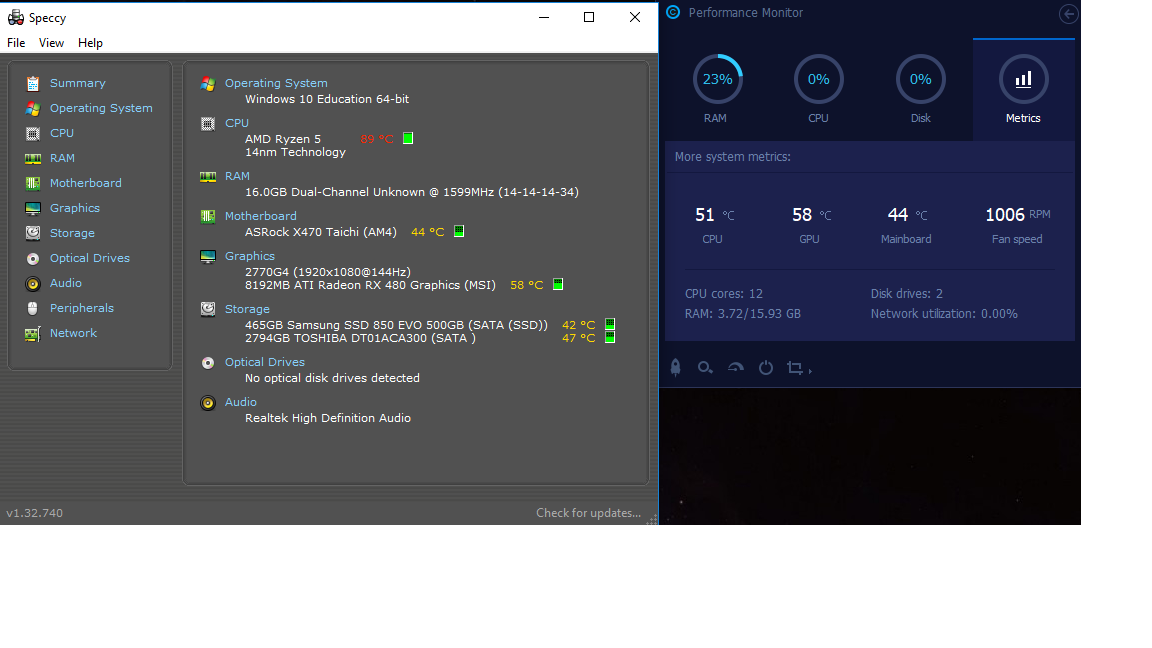Click the RAM 23% gauge in Performance Monitor
Image resolution: width=1152 pixels, height=648 pixels.
point(717,79)
